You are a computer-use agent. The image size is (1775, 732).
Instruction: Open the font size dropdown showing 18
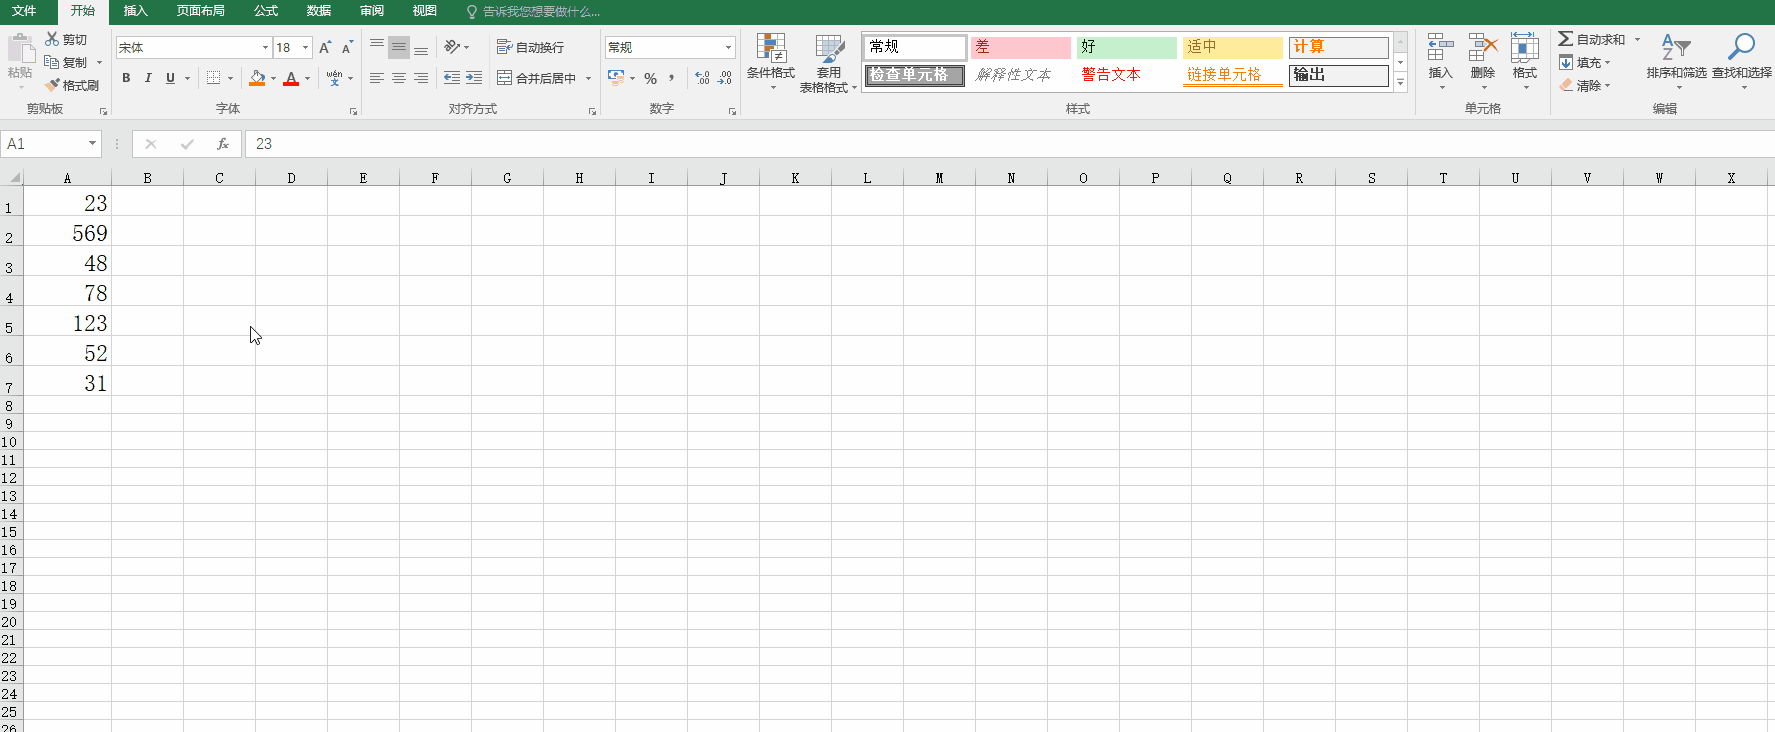point(305,47)
